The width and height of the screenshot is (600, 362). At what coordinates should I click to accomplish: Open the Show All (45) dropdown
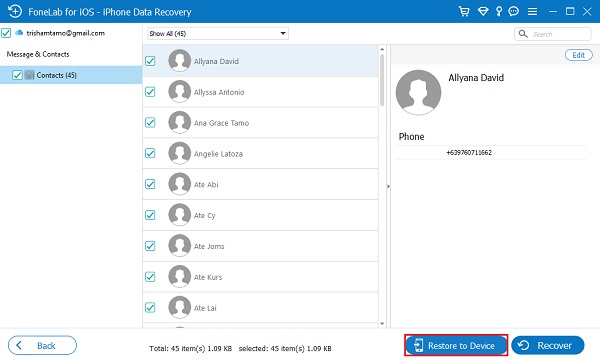218,34
